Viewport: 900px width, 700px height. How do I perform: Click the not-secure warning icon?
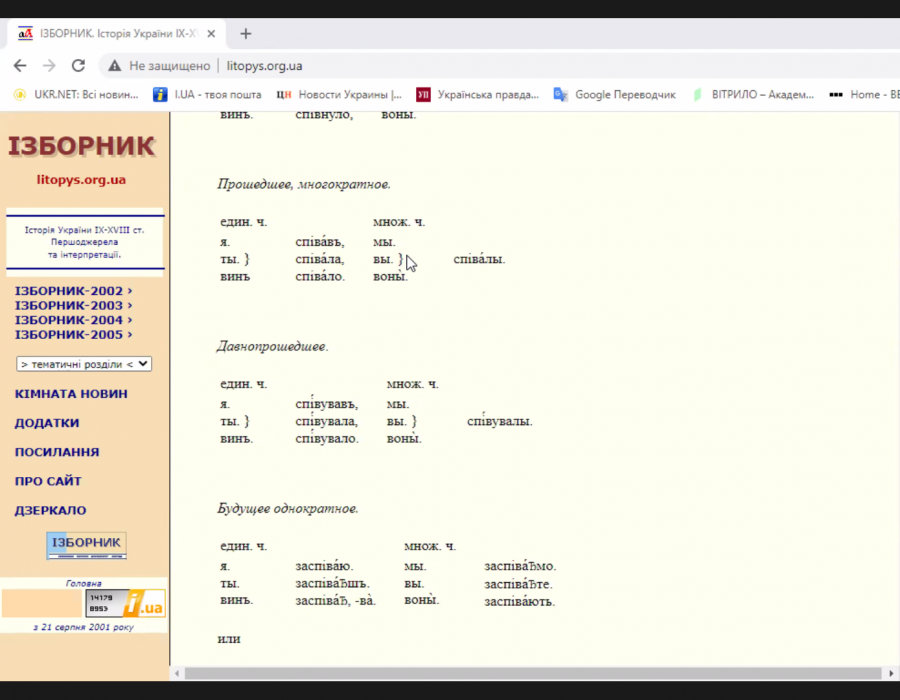114,66
